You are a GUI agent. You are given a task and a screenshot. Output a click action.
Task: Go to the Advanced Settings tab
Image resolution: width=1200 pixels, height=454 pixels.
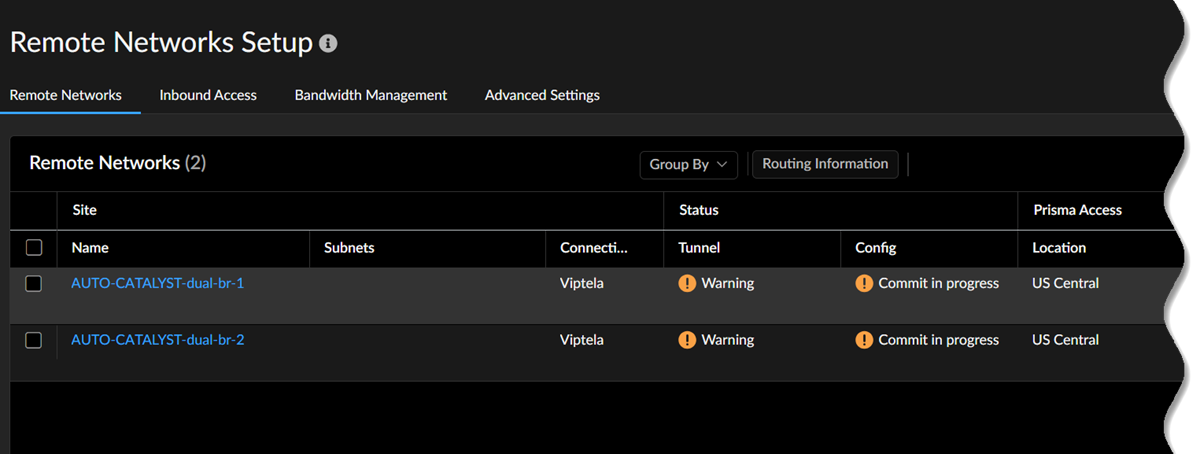pos(542,95)
